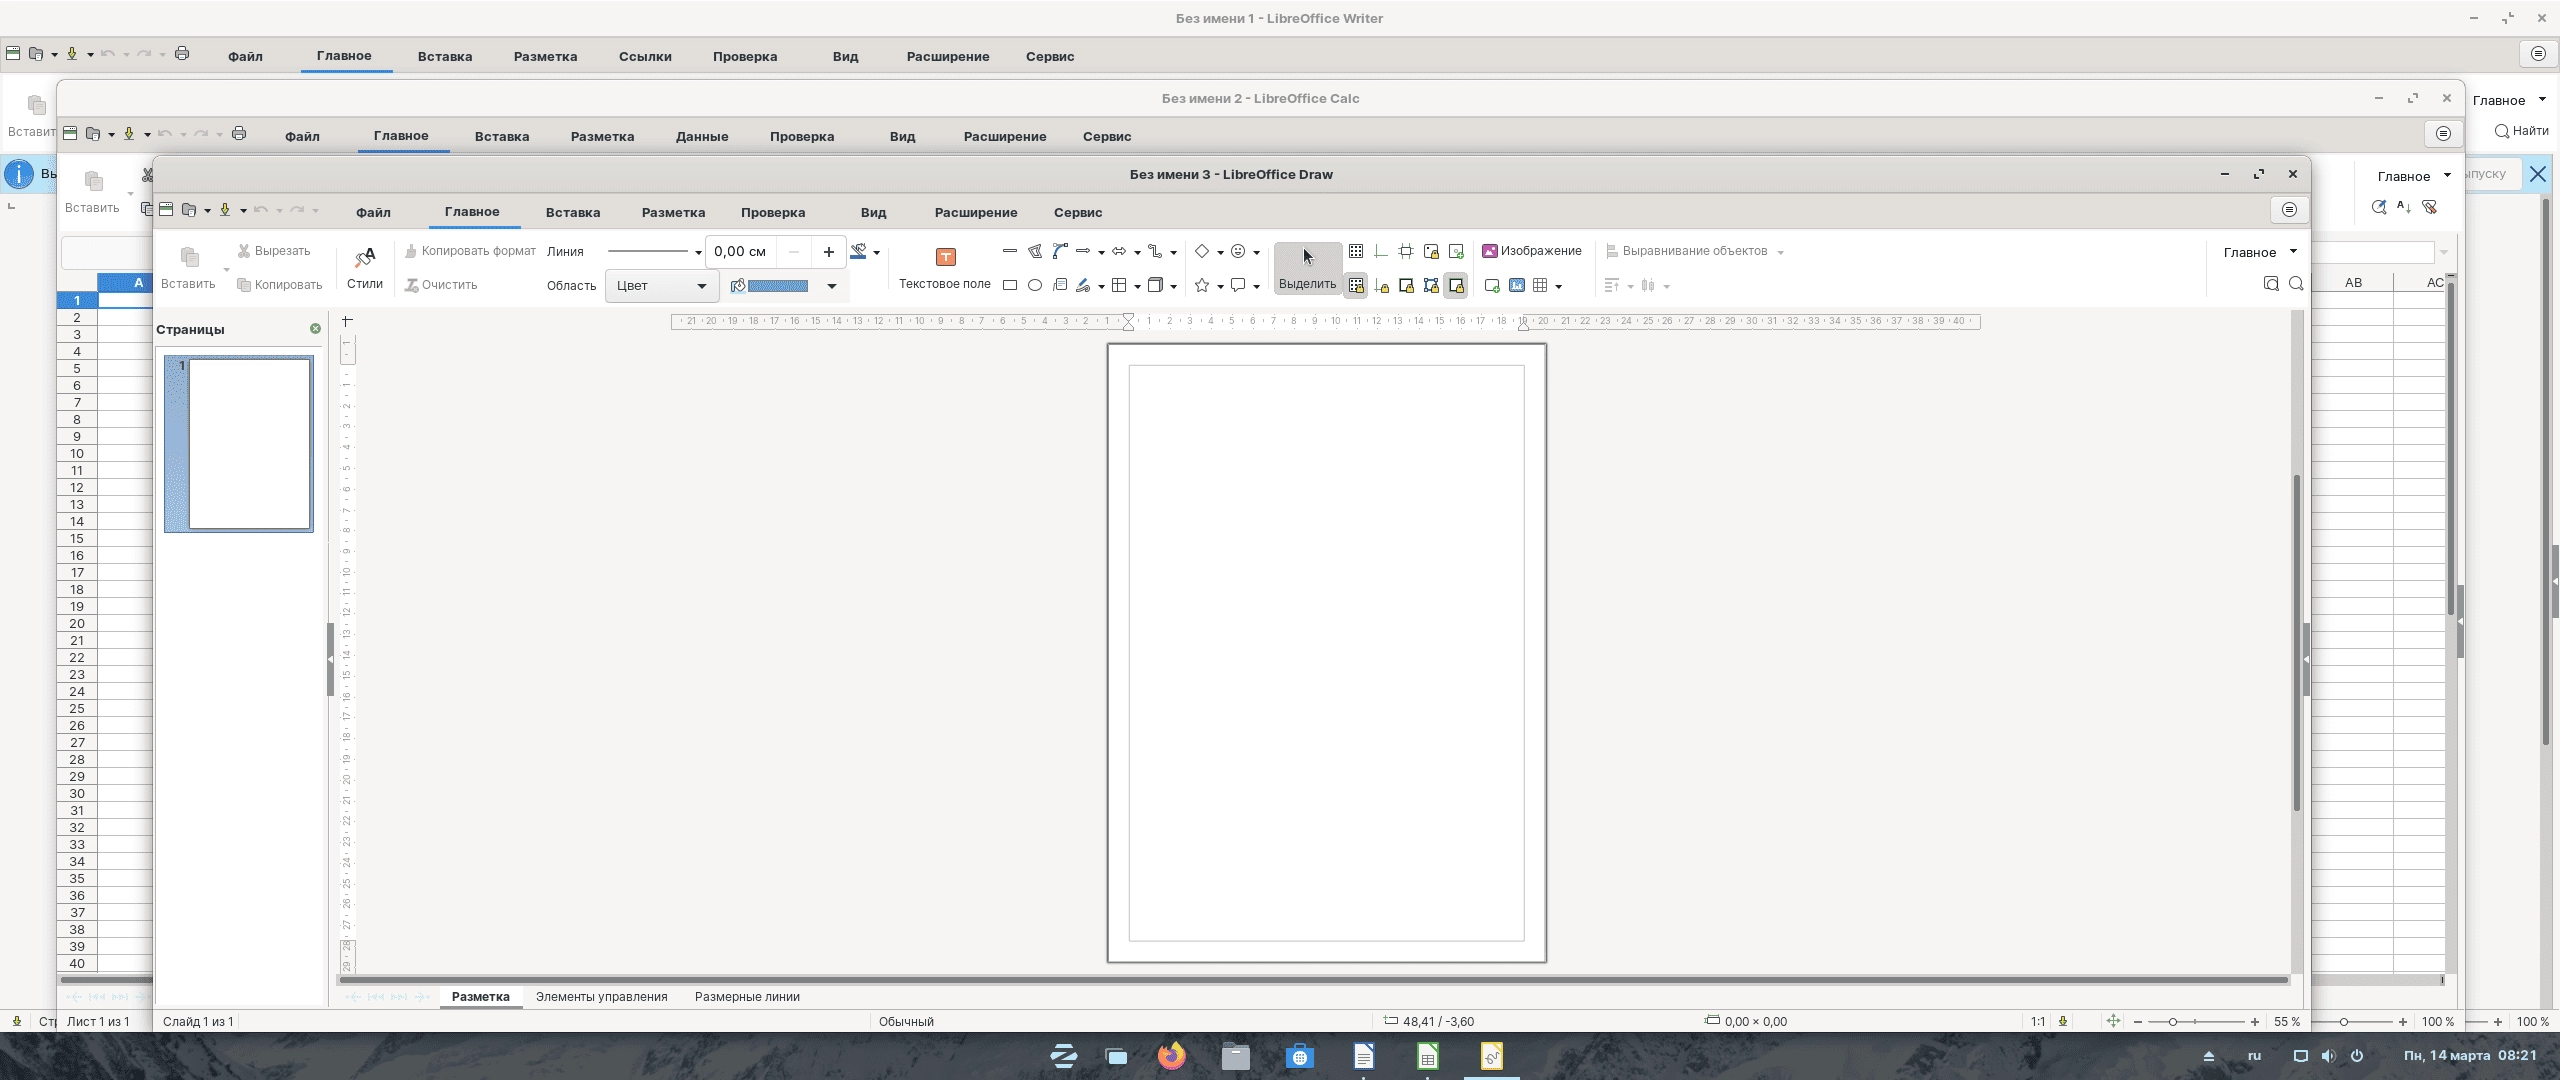This screenshot has height=1080, width=2560.
Task: Open Draw's Главное toolbar mode dropdown
Action: [x=2260, y=252]
